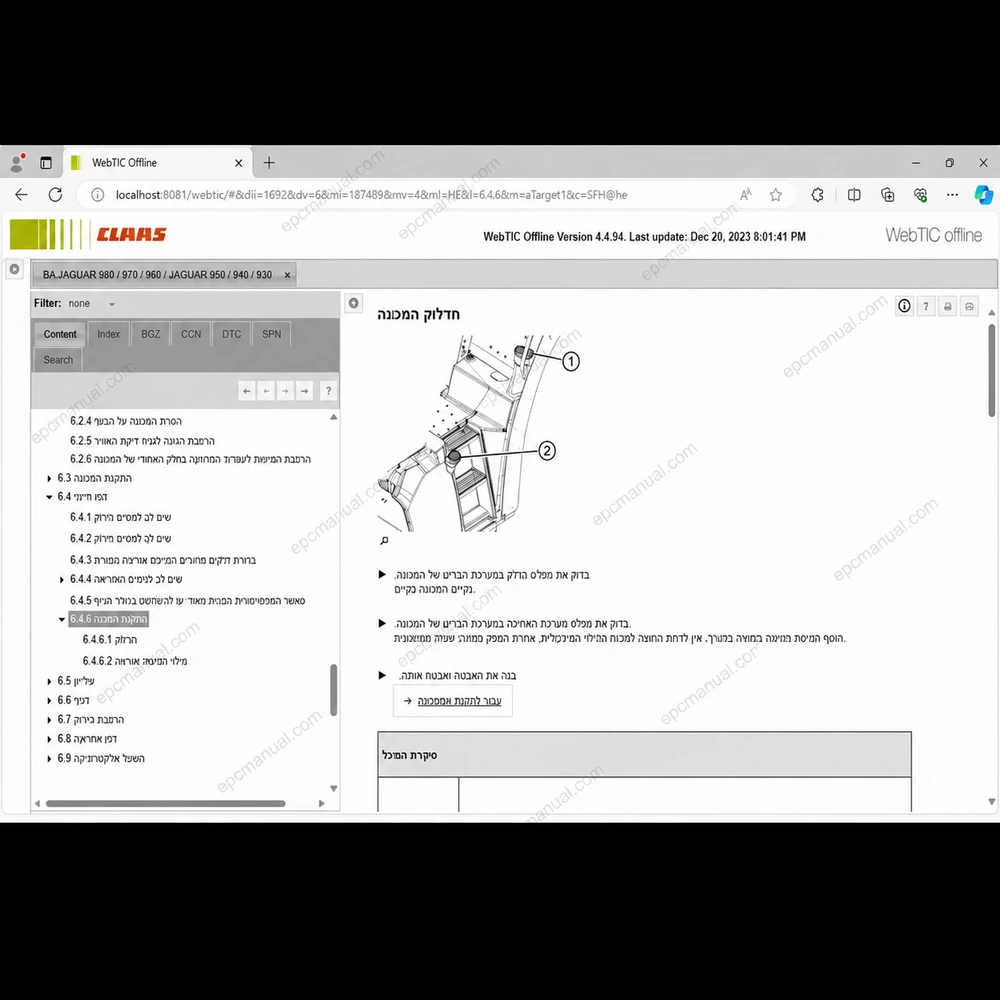Collapse tree section 6.4
1000x1000 pixels.
[x=49, y=497]
